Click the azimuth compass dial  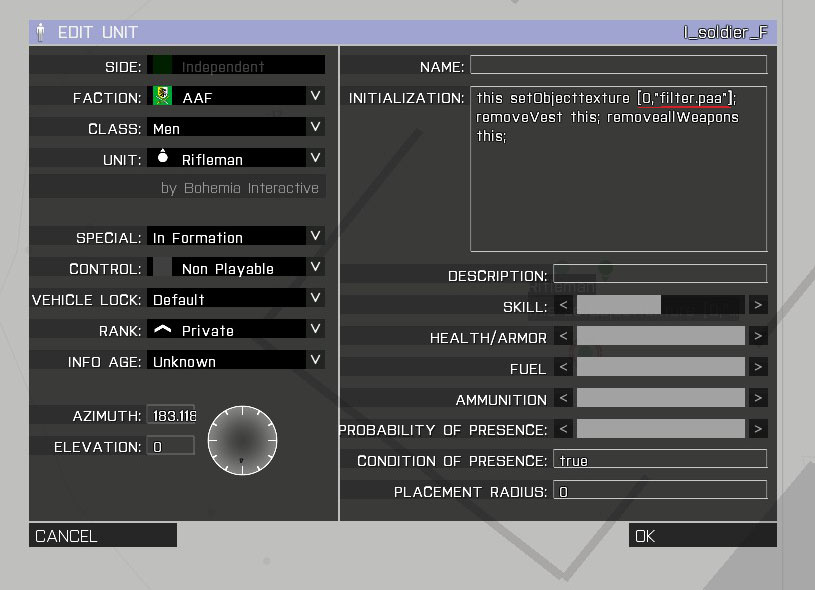242,440
